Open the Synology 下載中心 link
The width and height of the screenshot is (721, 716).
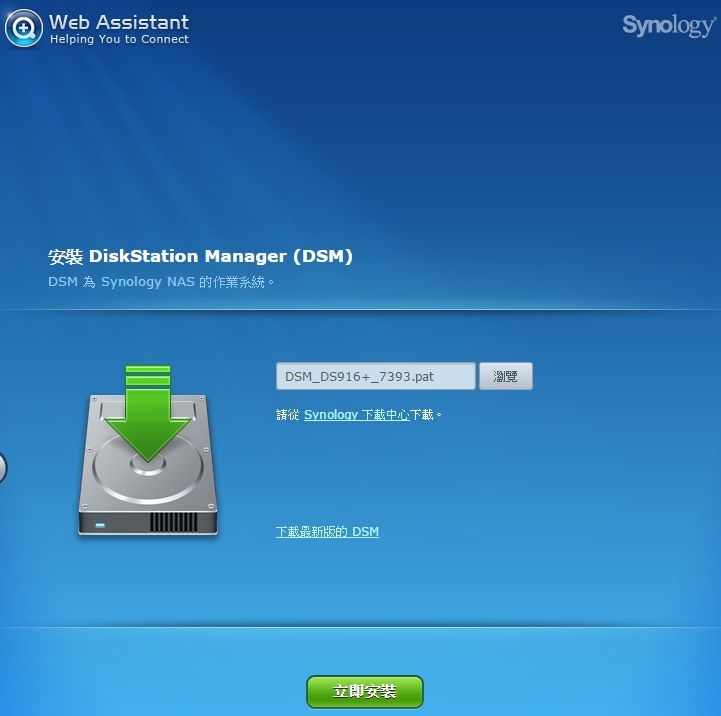356,415
